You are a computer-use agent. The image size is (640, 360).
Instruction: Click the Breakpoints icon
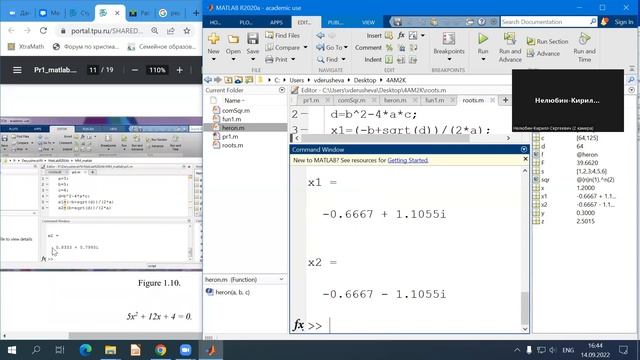(449, 39)
